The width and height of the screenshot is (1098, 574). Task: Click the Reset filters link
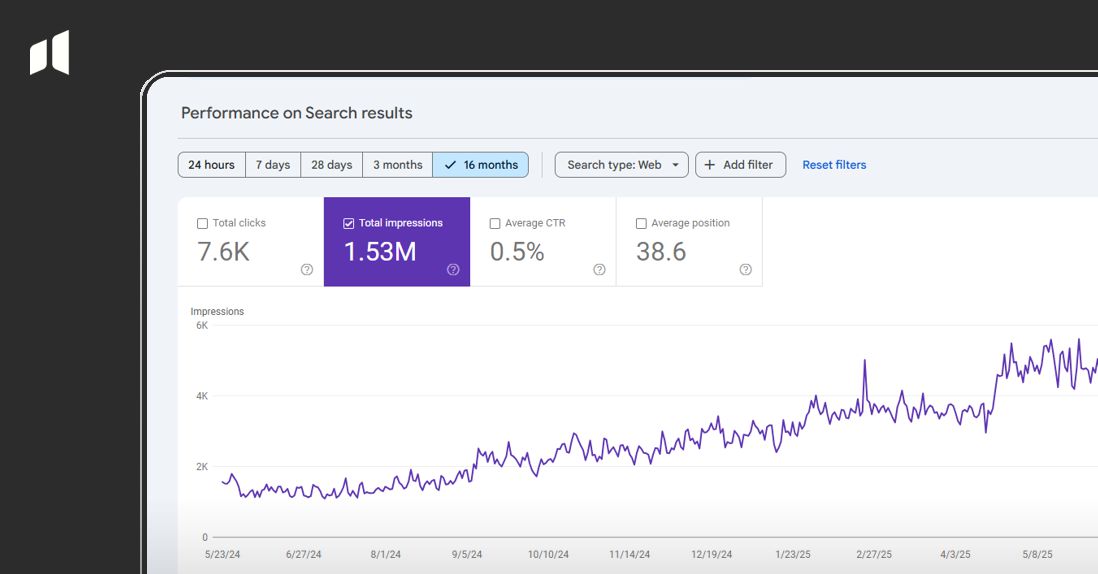[x=834, y=165]
